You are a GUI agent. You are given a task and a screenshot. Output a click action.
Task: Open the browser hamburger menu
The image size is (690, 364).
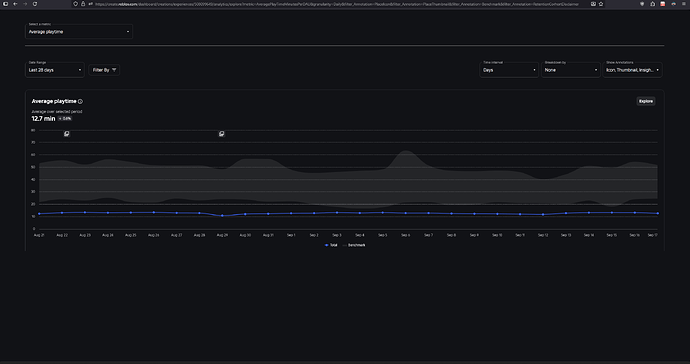click(684, 4)
